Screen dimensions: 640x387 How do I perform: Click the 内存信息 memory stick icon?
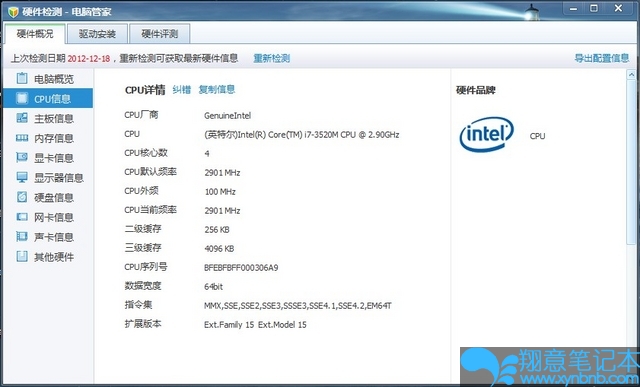22,138
